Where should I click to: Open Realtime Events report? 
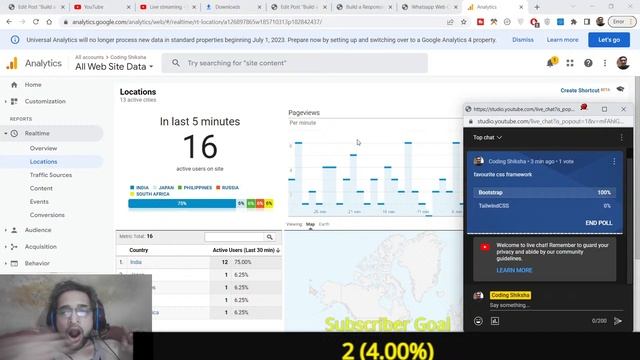pyautogui.click(x=39, y=202)
